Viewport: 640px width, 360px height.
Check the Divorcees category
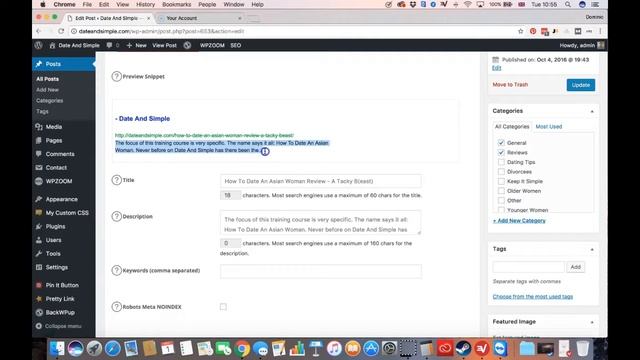[x=501, y=172]
